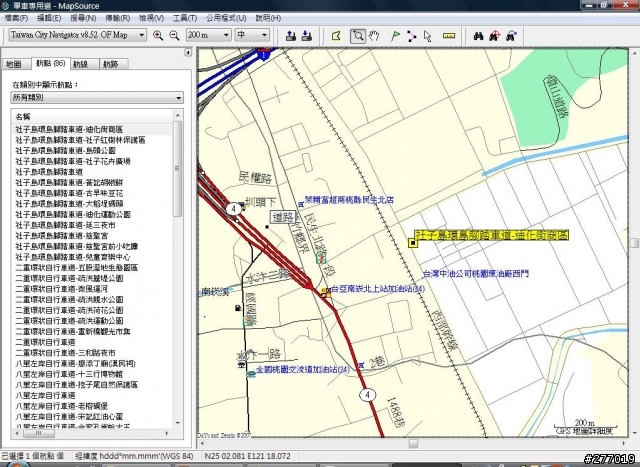640x467 pixels.
Task: Click the 全國桃園交流道加油站 map label
Action: (x=302, y=369)
